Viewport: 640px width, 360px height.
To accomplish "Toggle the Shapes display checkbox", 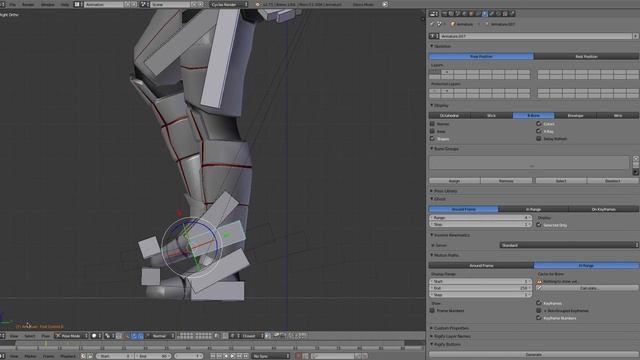I will click(x=432, y=138).
